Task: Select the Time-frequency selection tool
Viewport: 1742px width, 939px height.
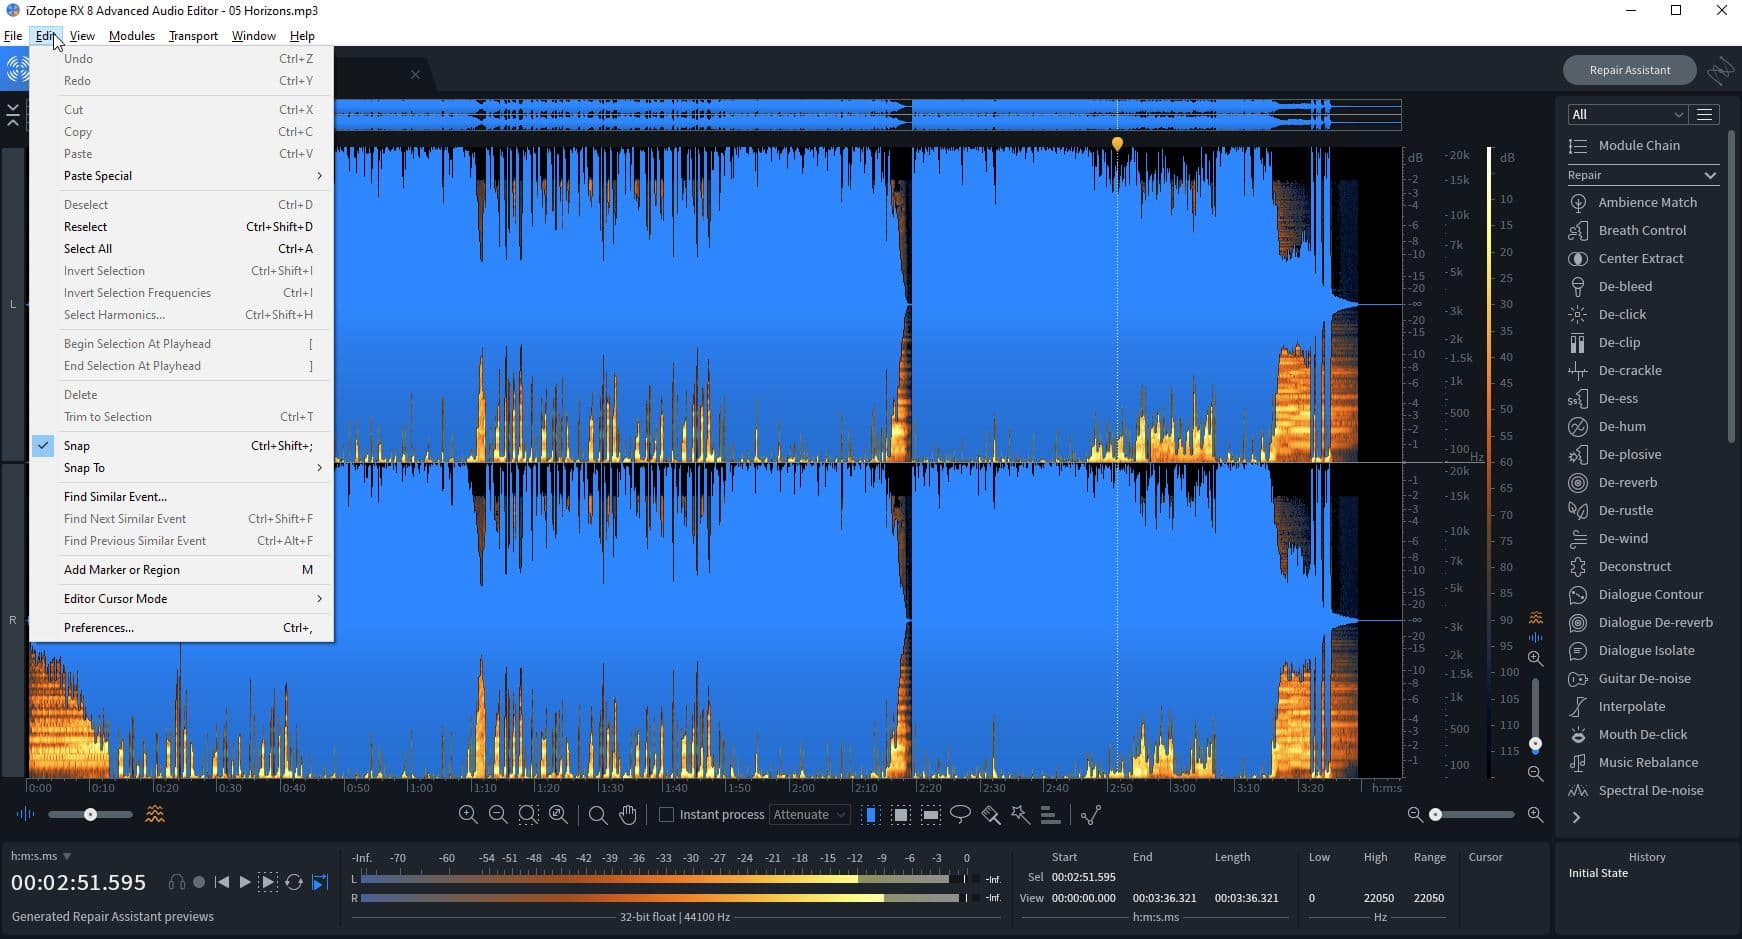Action: pos(900,815)
